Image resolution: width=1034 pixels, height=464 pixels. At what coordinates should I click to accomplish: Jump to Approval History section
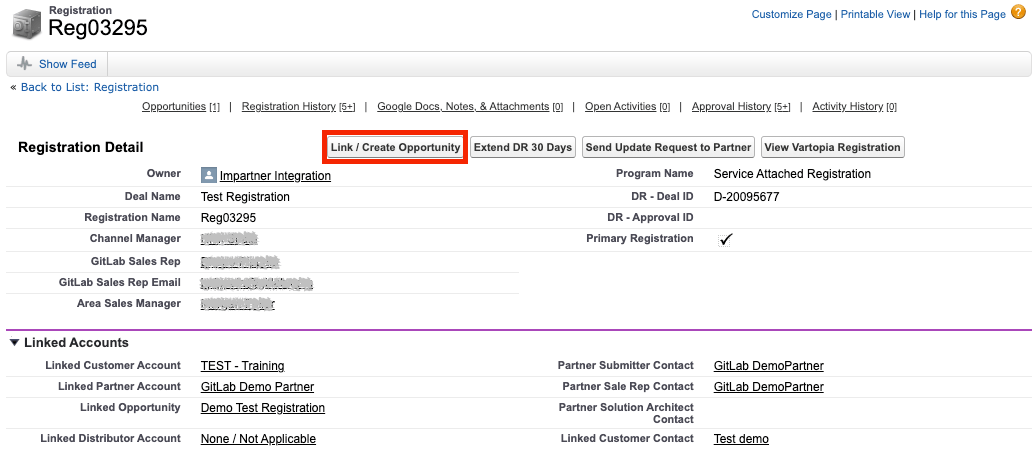pos(731,107)
